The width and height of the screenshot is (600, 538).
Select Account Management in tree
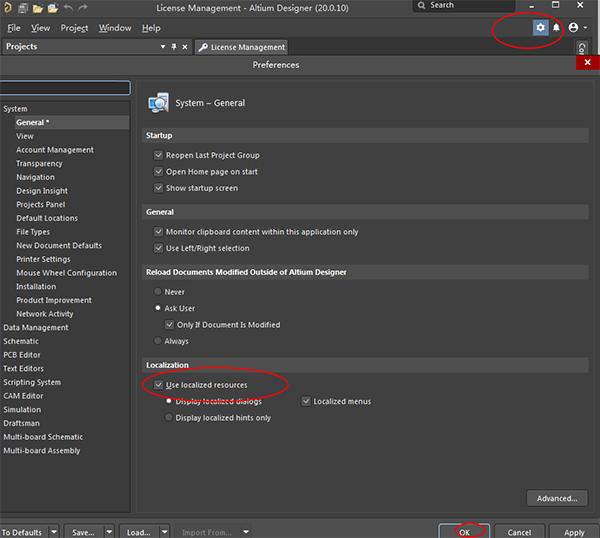click(55, 150)
